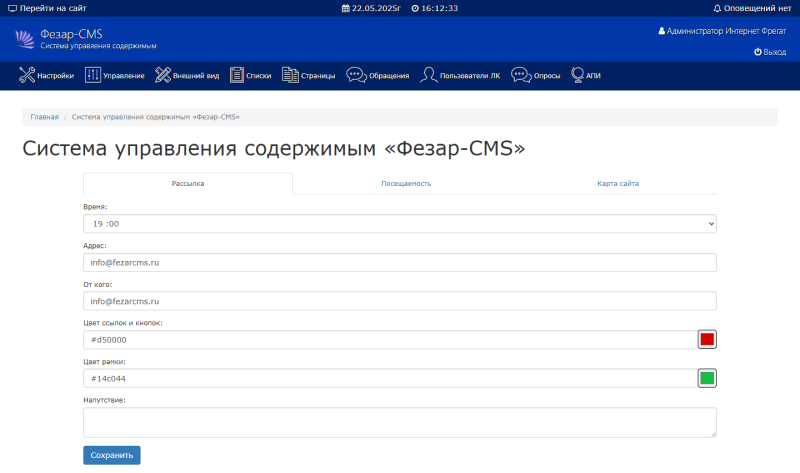The width and height of the screenshot is (800, 473).
Task: Select the Рассылка tab
Action: coord(188,184)
